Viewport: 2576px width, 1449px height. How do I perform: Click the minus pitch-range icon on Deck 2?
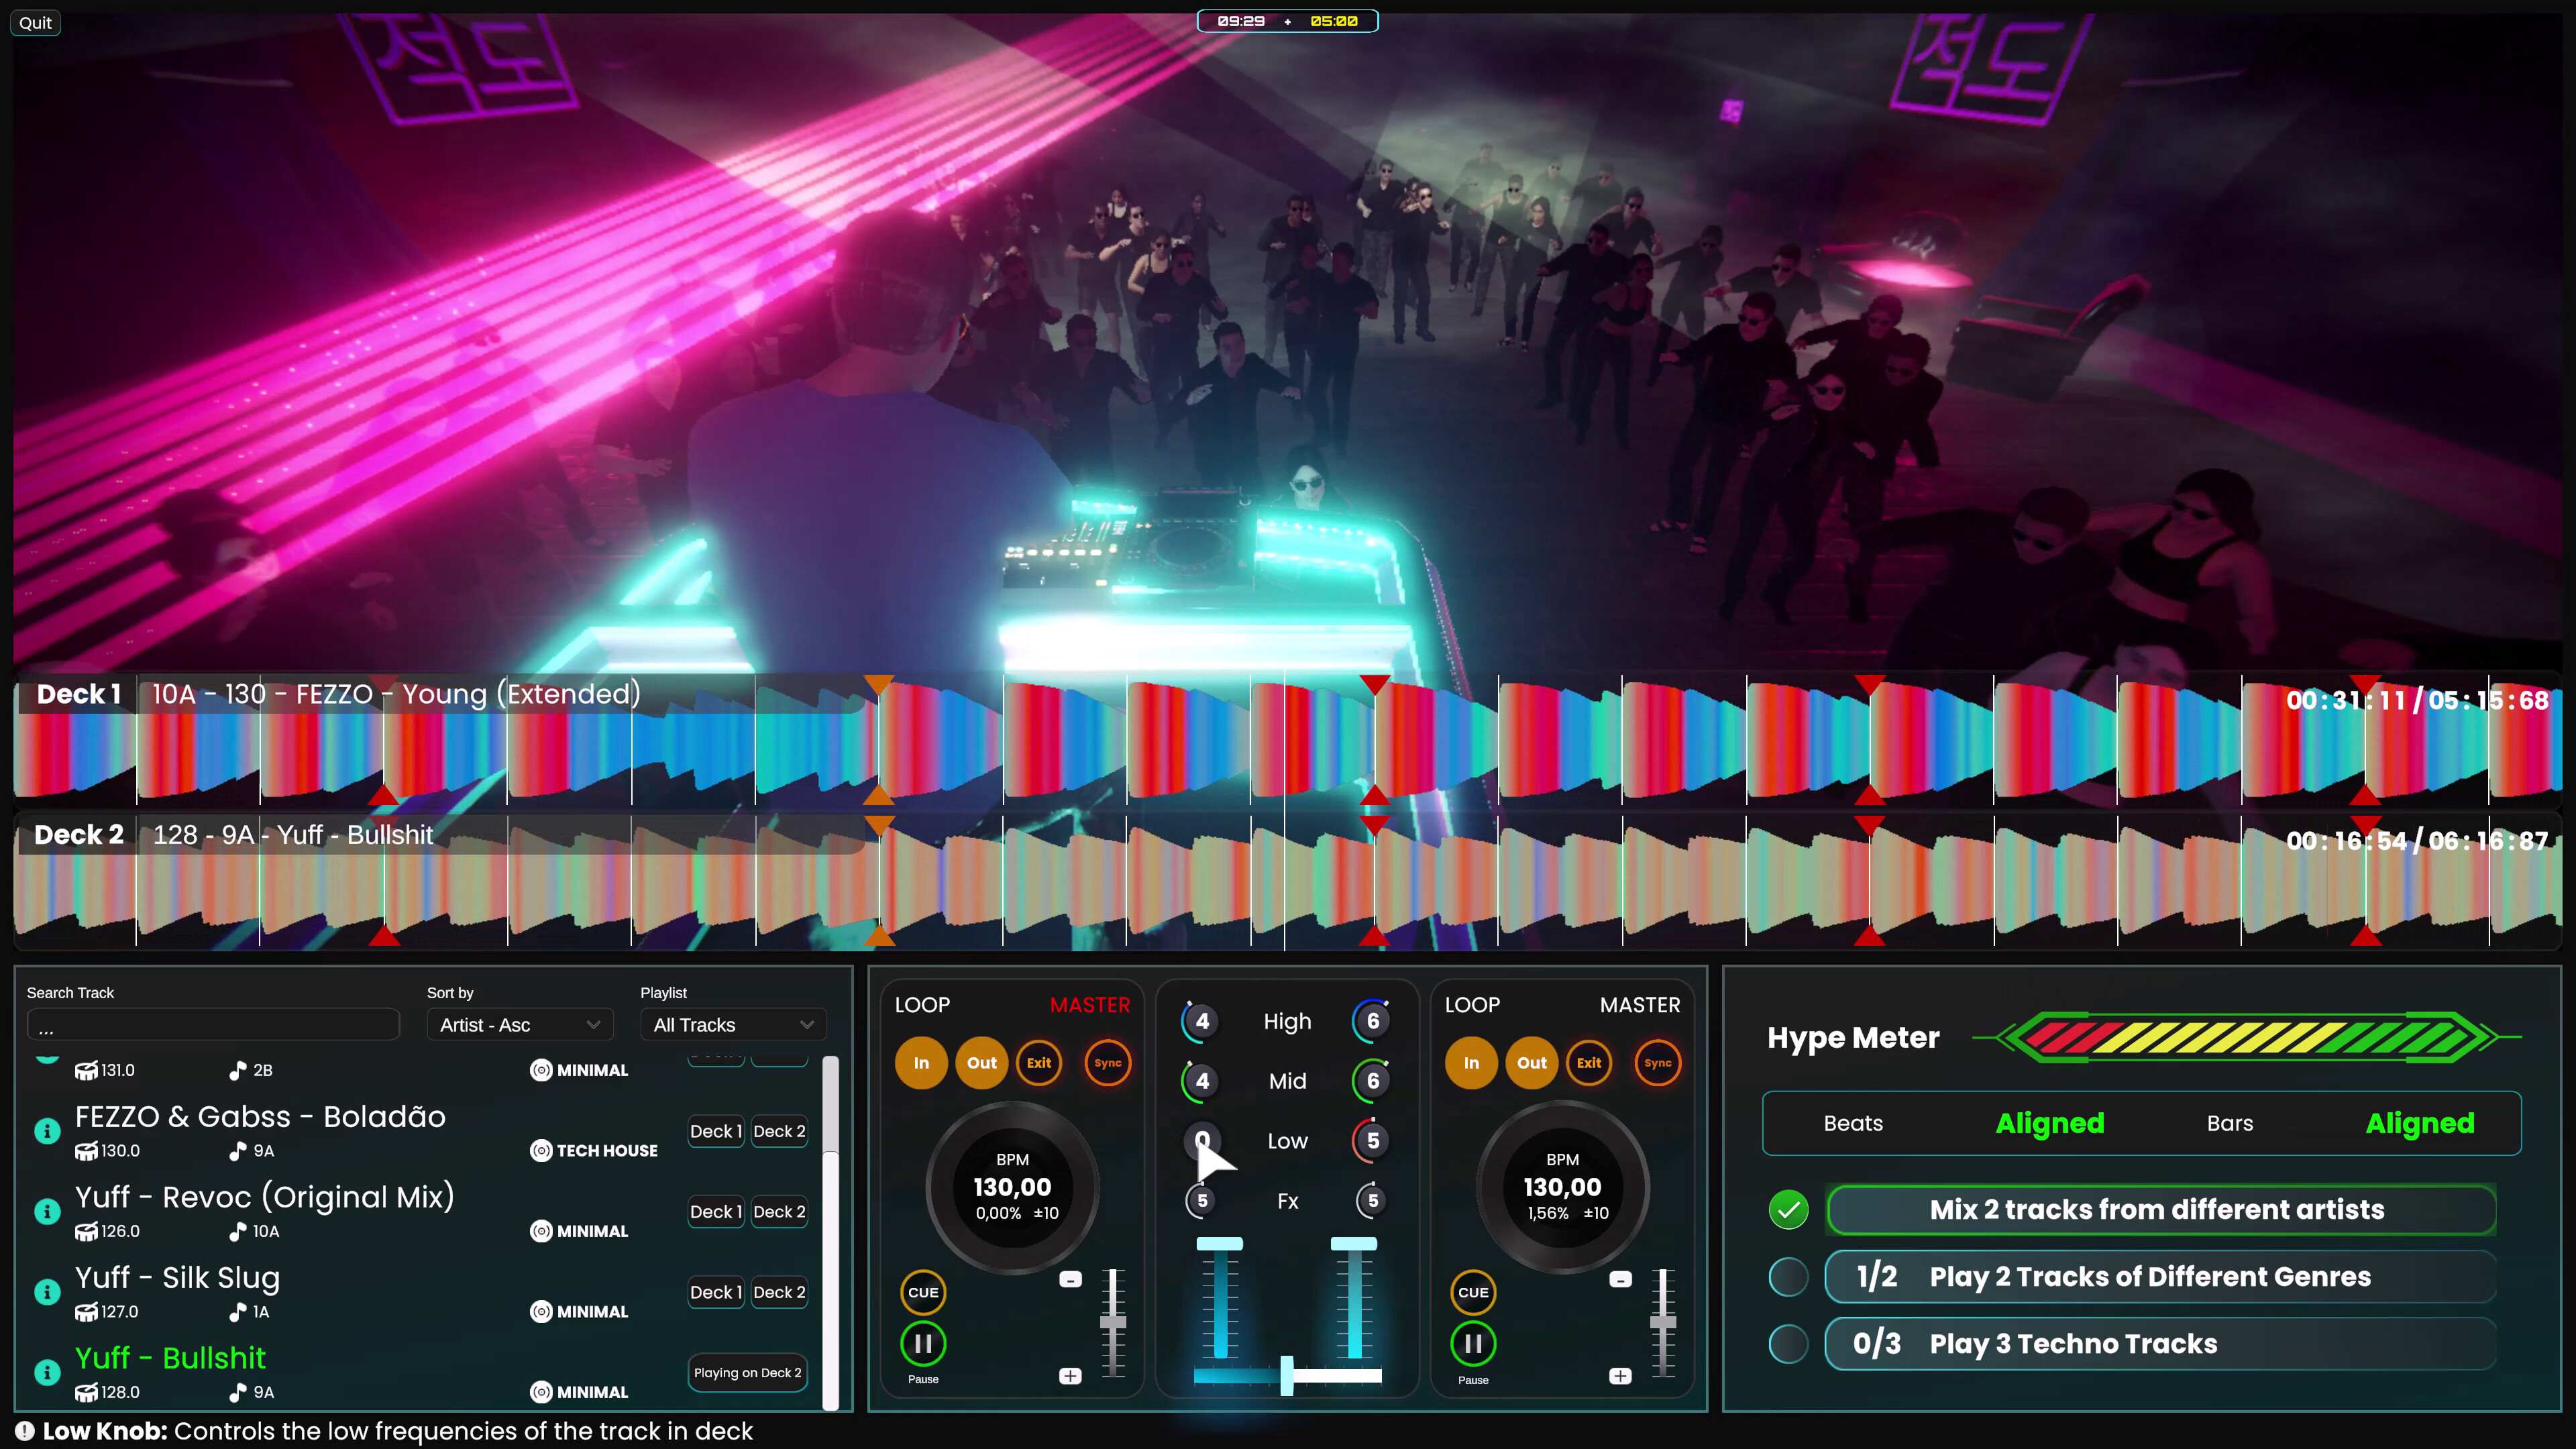tap(1620, 1279)
